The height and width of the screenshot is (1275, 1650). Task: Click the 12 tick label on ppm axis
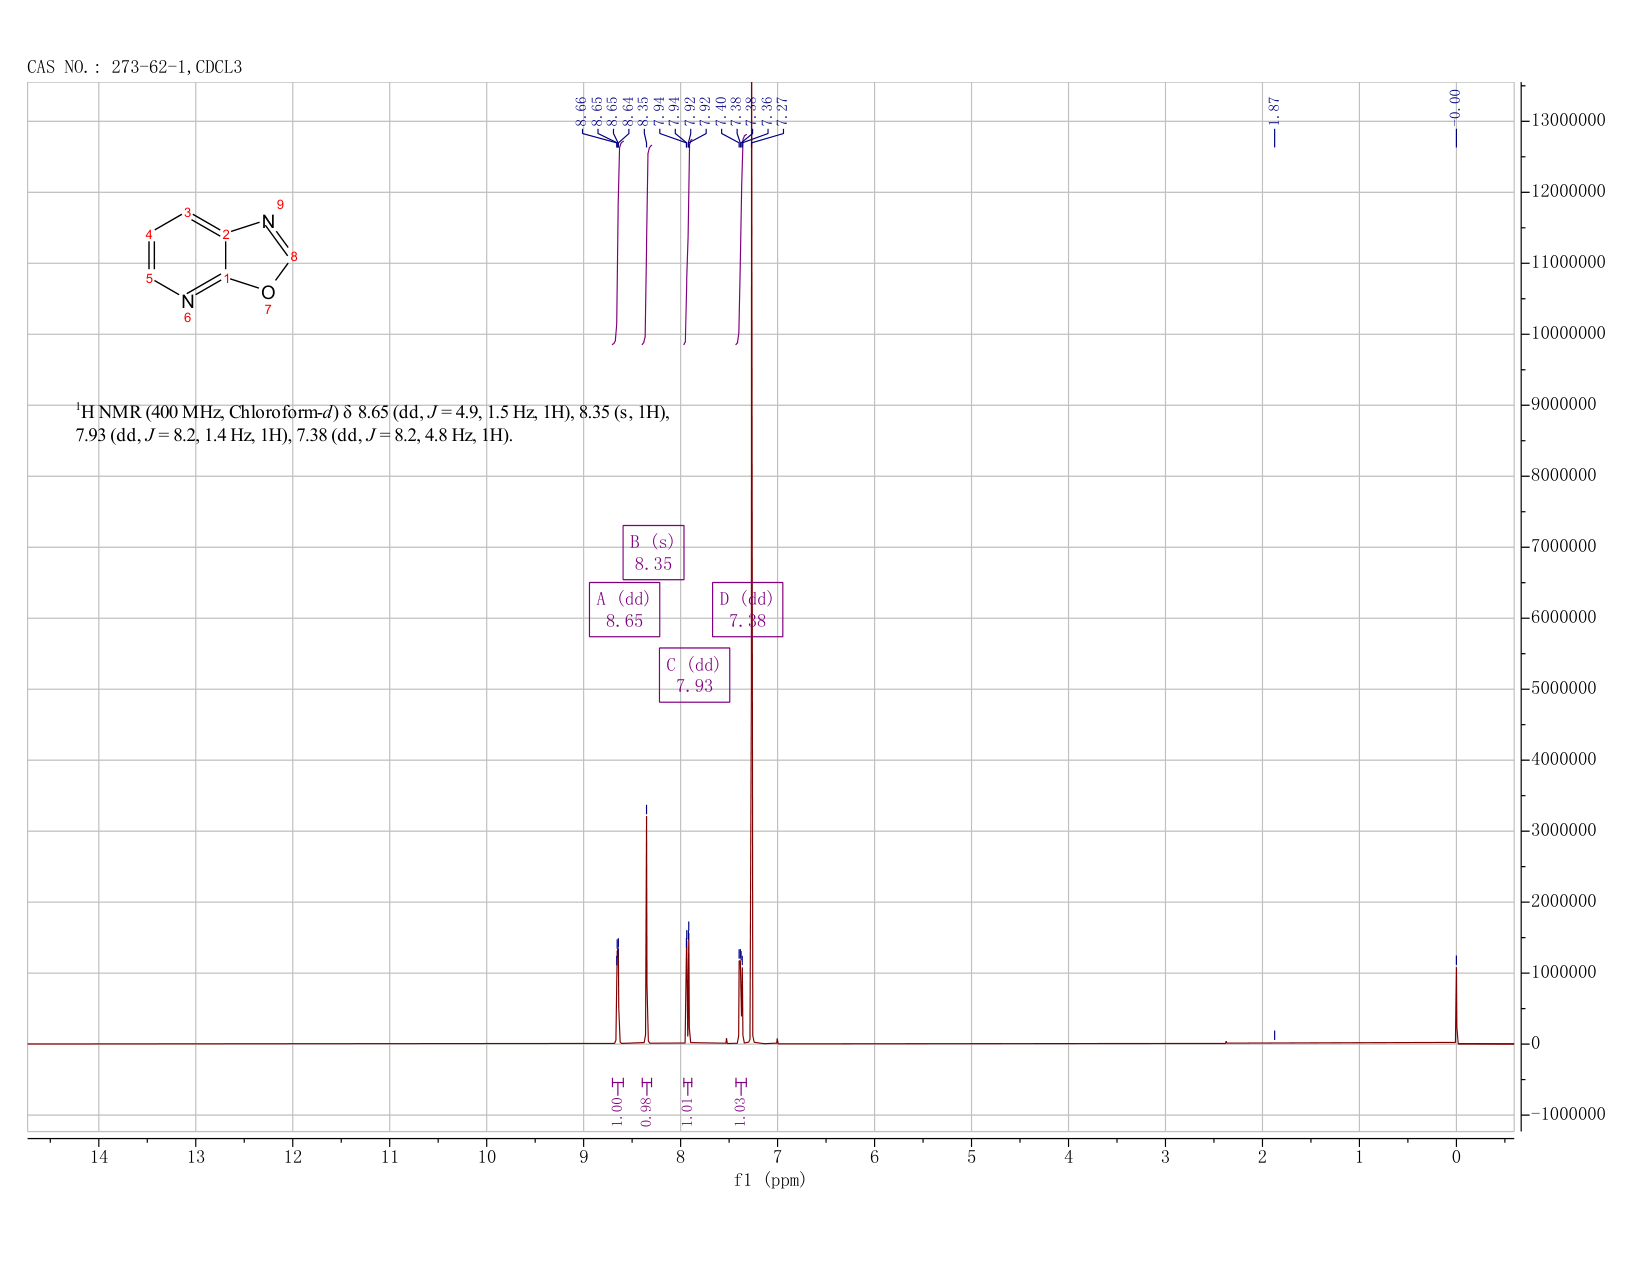292,1157
